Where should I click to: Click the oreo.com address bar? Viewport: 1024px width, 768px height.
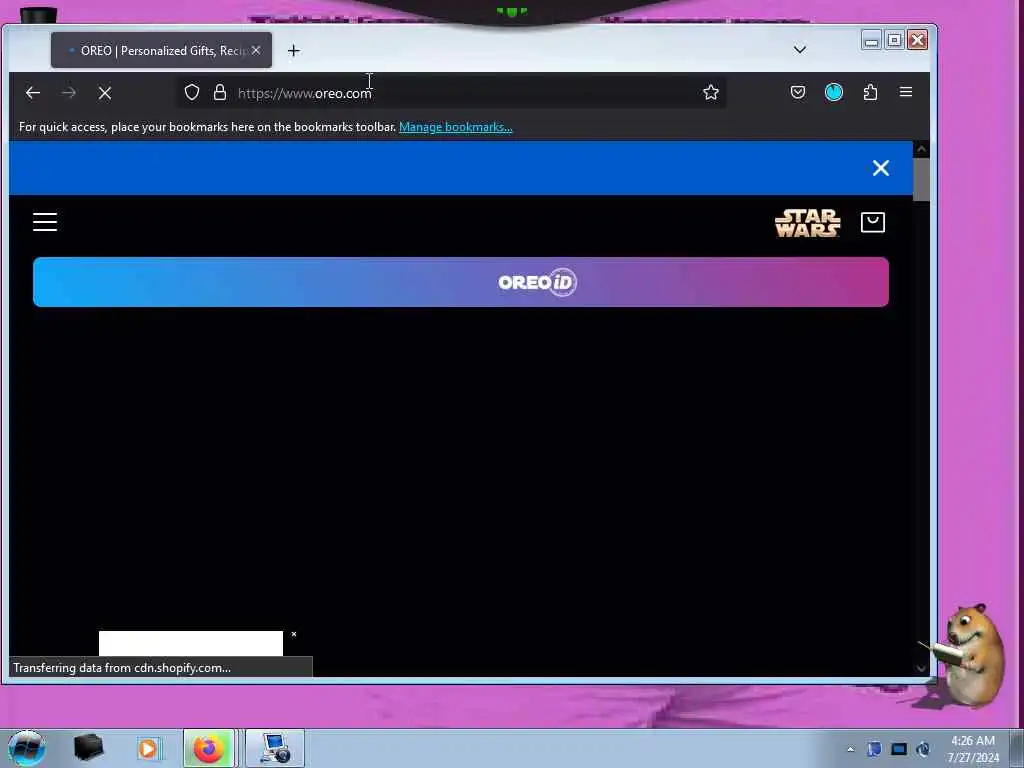pyautogui.click(x=451, y=93)
